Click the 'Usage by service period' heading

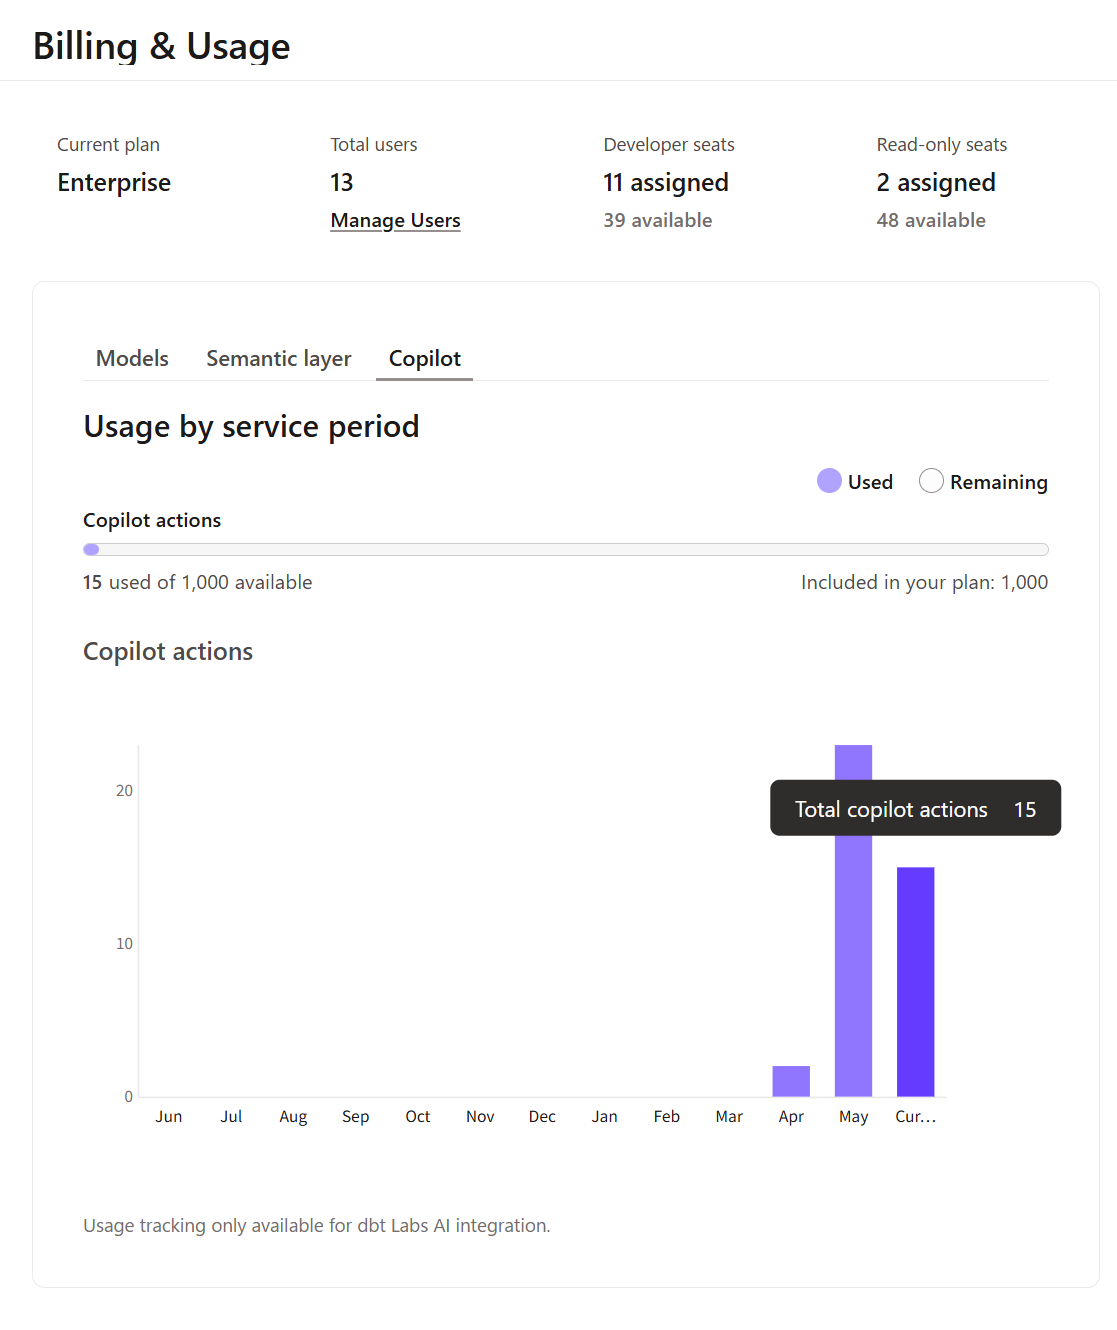(251, 426)
